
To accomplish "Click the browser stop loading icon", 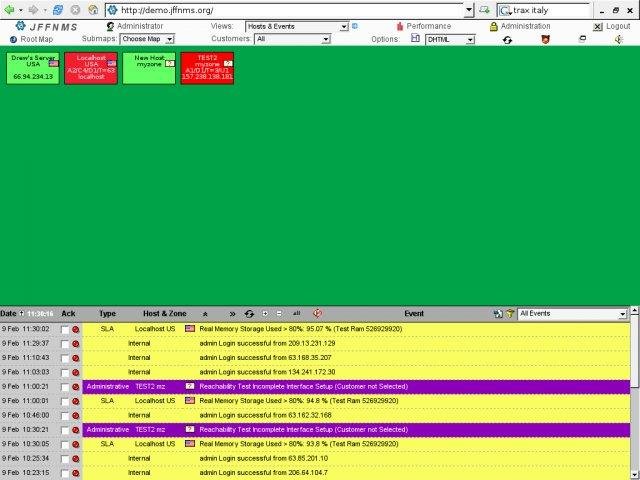I will 75,9.
